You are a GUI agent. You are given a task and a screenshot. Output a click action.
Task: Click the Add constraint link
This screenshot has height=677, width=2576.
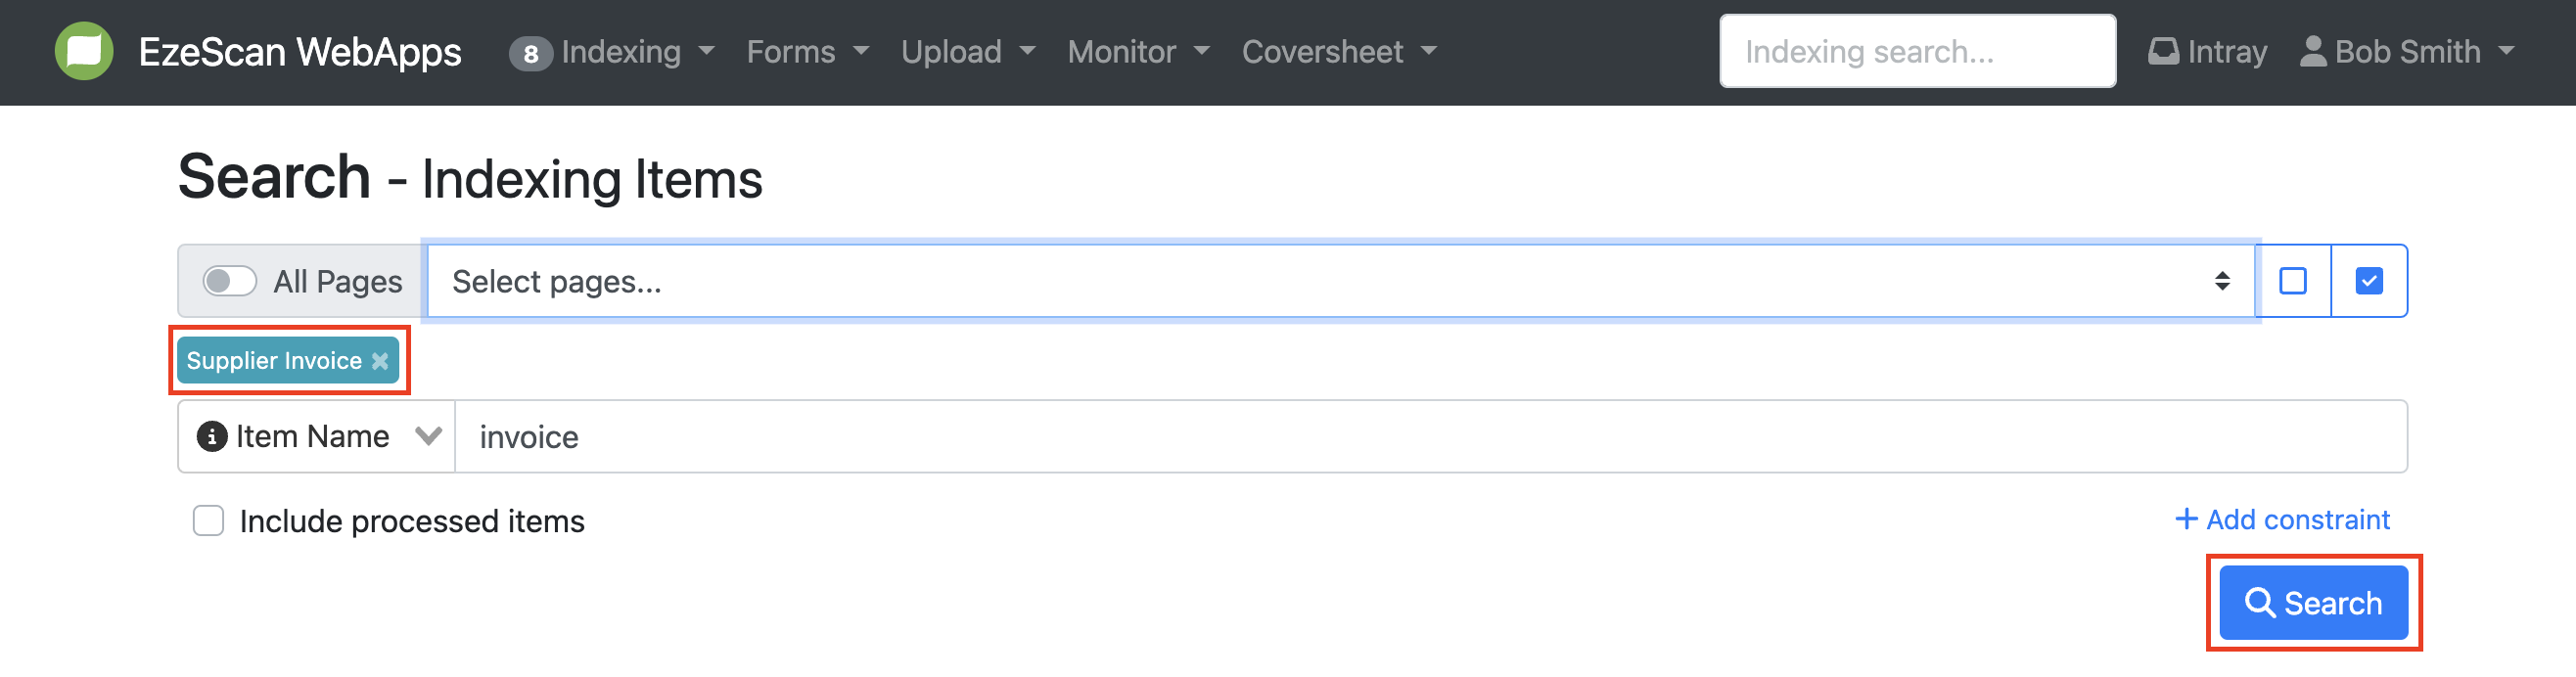click(2297, 520)
